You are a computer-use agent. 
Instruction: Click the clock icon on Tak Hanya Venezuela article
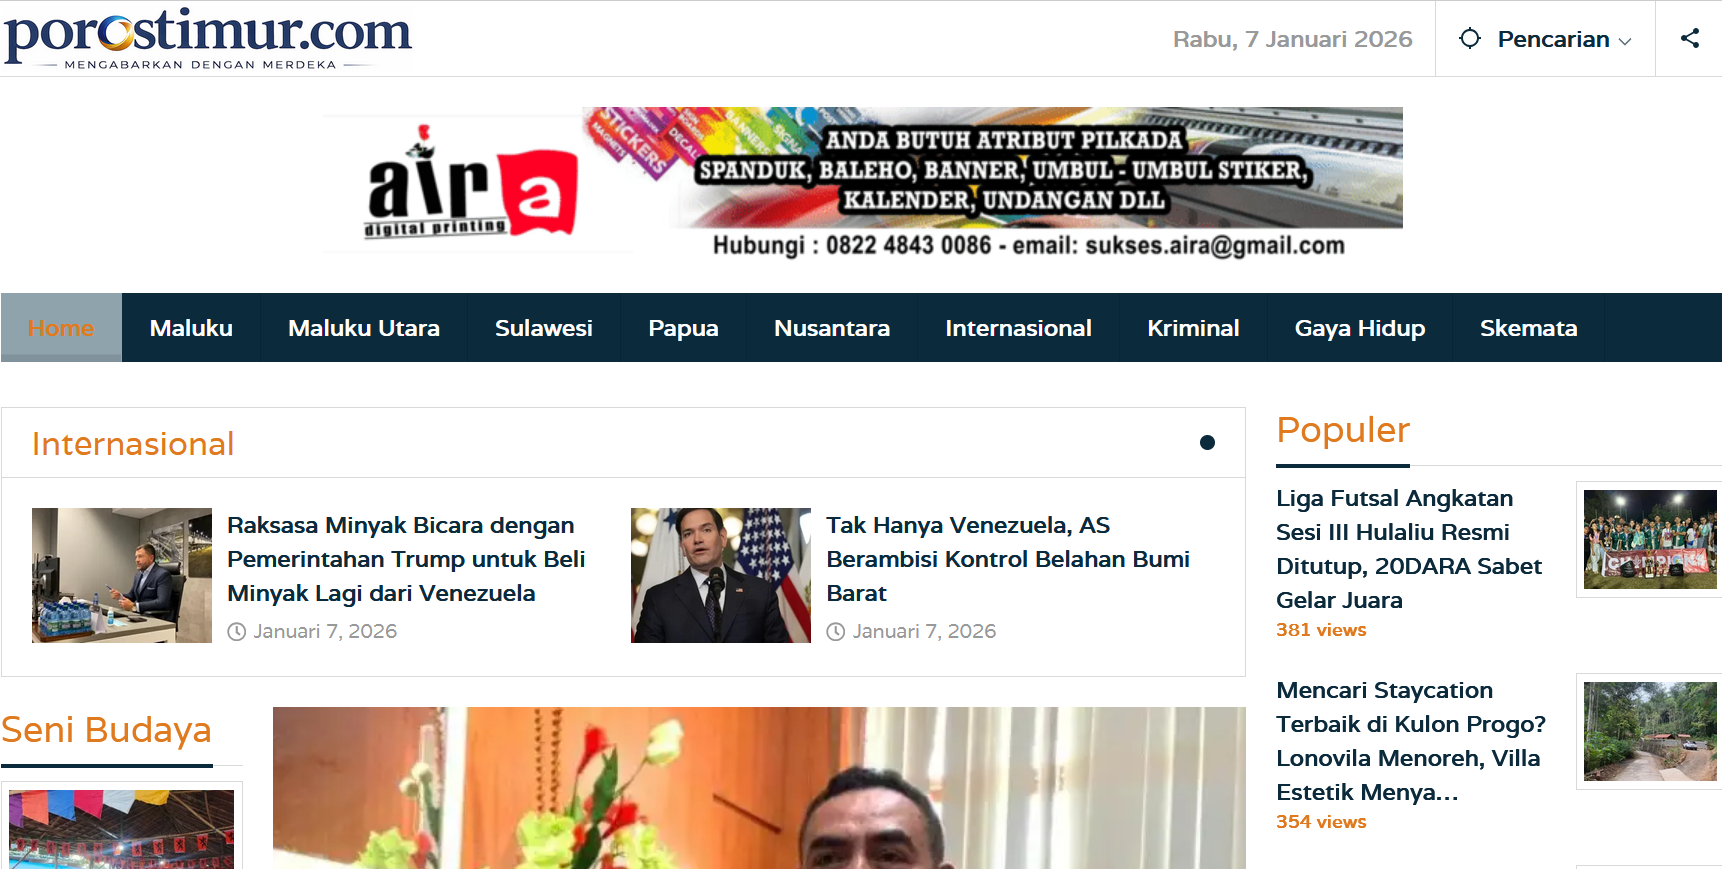click(x=836, y=632)
